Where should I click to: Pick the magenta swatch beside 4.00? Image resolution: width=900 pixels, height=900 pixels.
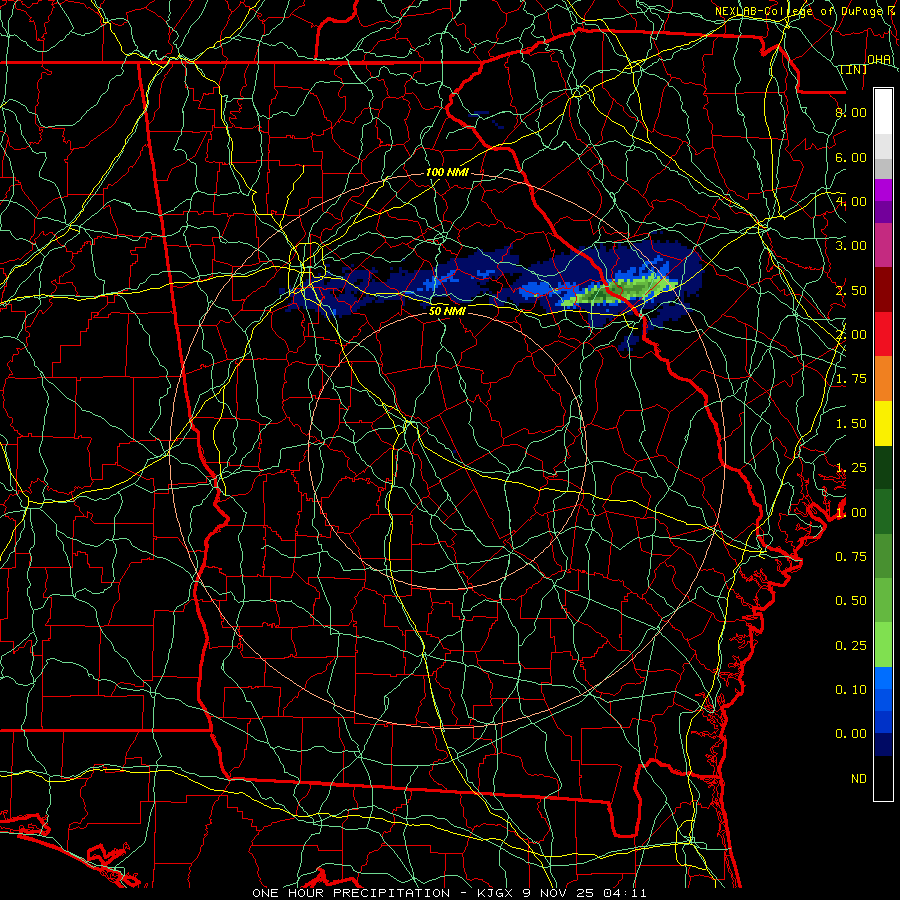(x=883, y=190)
